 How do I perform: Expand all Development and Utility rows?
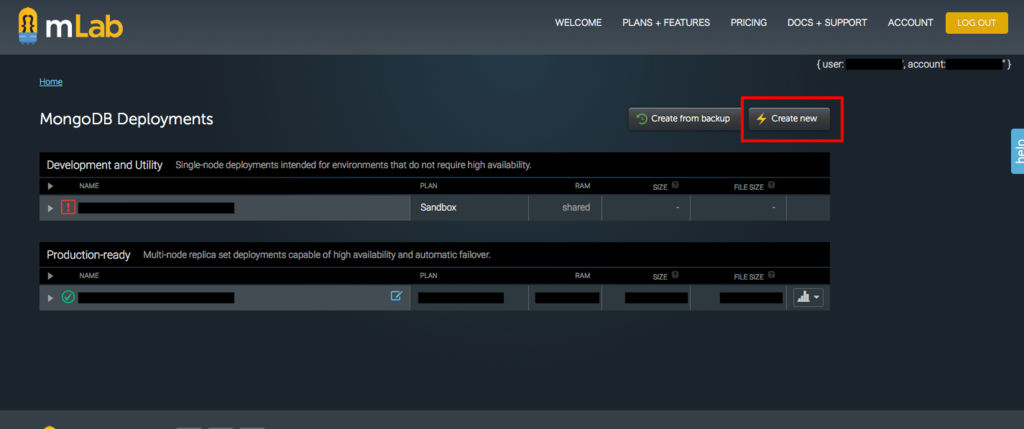tap(50, 186)
